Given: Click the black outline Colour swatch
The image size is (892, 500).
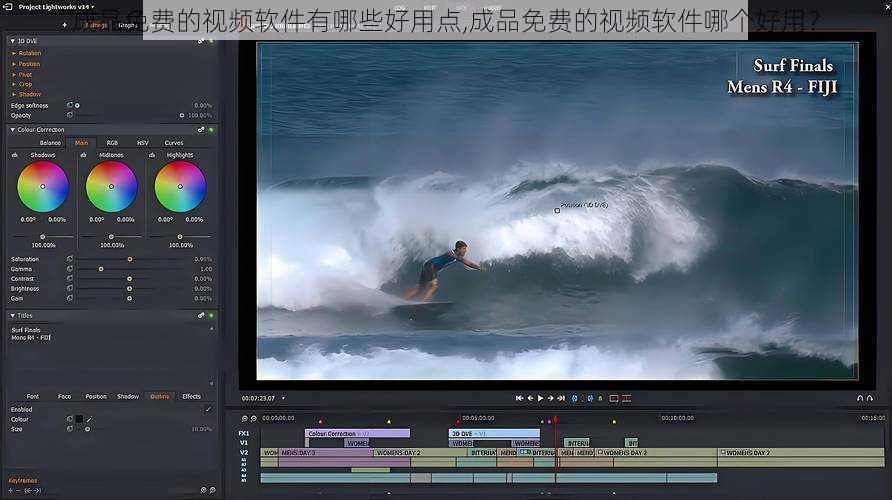Looking at the screenshot, I should pyautogui.click(x=79, y=419).
